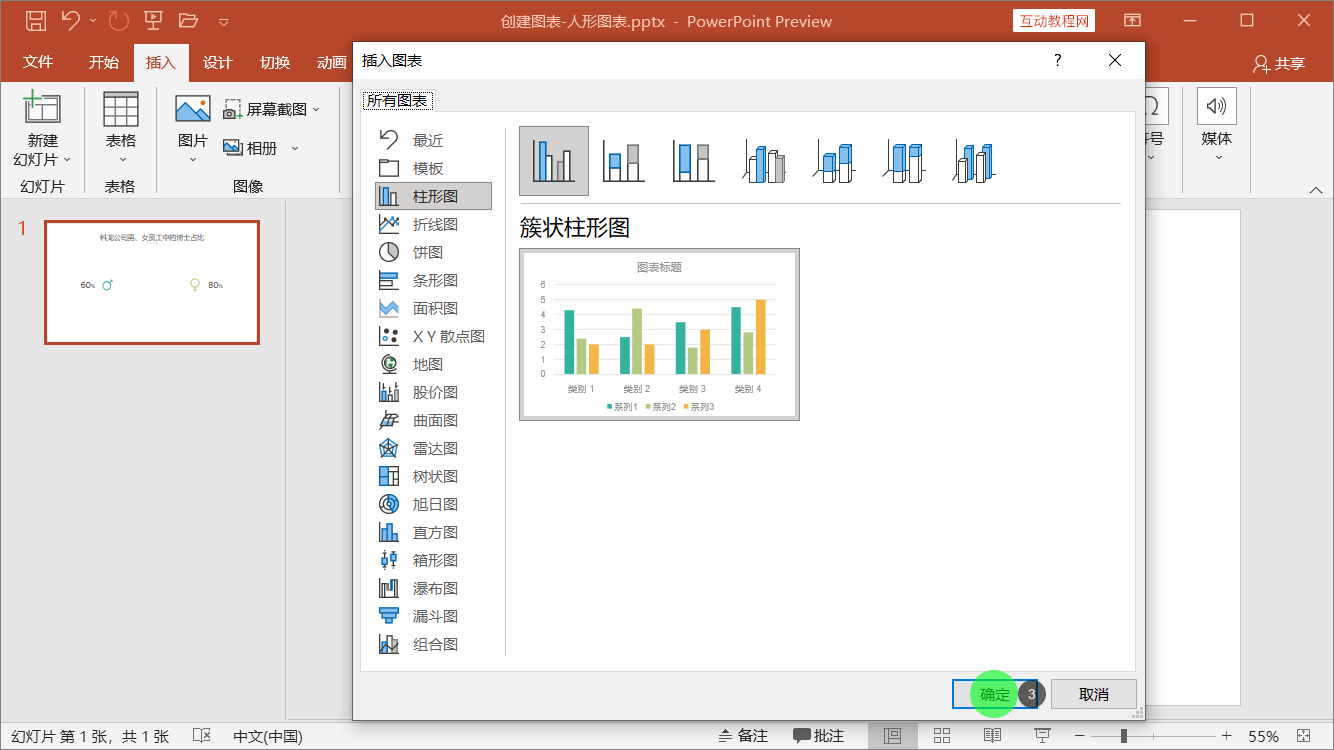Open the 所有图表 tab

pyautogui.click(x=397, y=100)
